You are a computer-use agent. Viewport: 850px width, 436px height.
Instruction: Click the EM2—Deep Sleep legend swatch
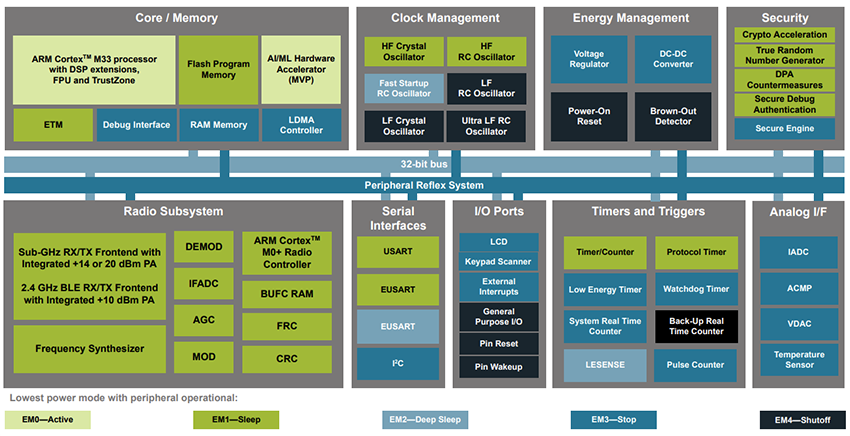[x=427, y=419]
